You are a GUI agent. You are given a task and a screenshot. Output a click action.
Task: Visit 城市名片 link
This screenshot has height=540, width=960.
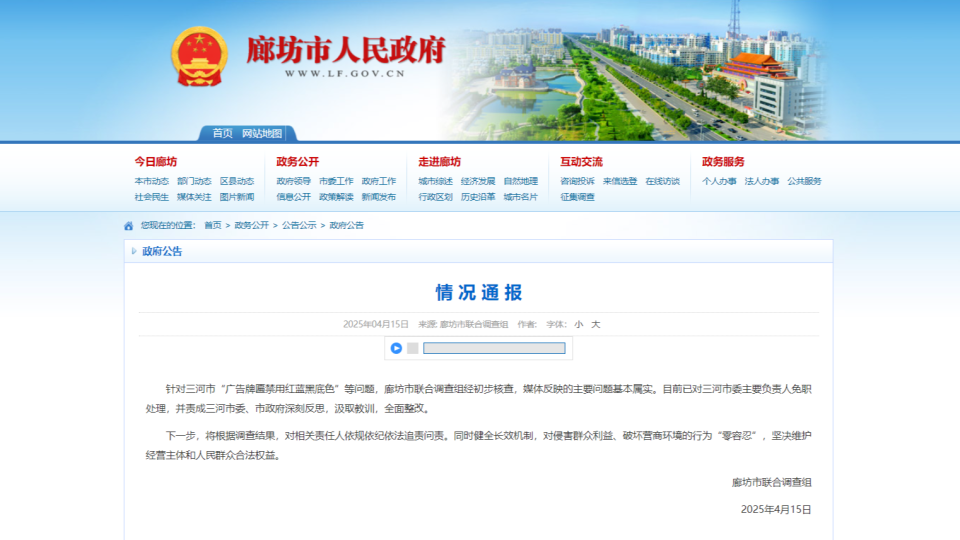click(521, 197)
